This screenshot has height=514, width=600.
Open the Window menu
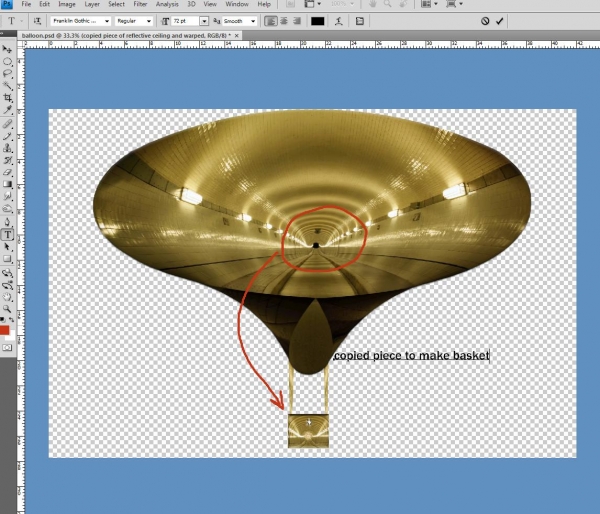pyautogui.click(x=237, y=4)
